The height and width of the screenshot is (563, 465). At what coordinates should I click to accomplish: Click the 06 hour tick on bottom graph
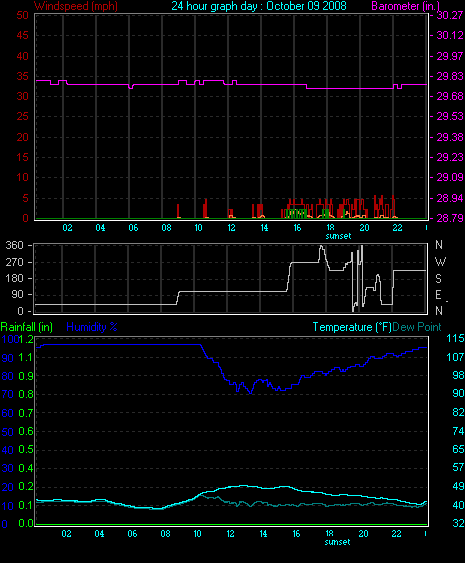132,534
